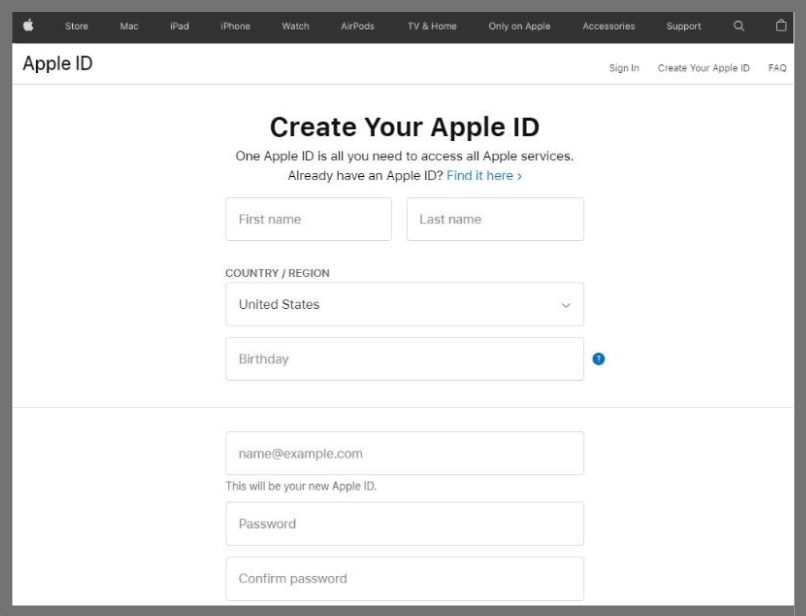Open the iPad menu
Image resolution: width=806 pixels, height=616 pixels.
coord(179,26)
